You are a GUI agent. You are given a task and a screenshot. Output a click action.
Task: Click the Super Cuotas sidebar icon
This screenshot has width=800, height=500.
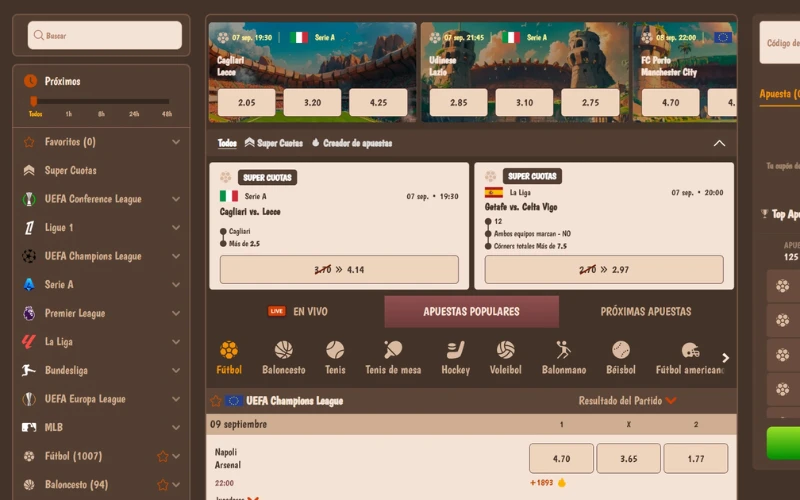pyautogui.click(x=29, y=170)
